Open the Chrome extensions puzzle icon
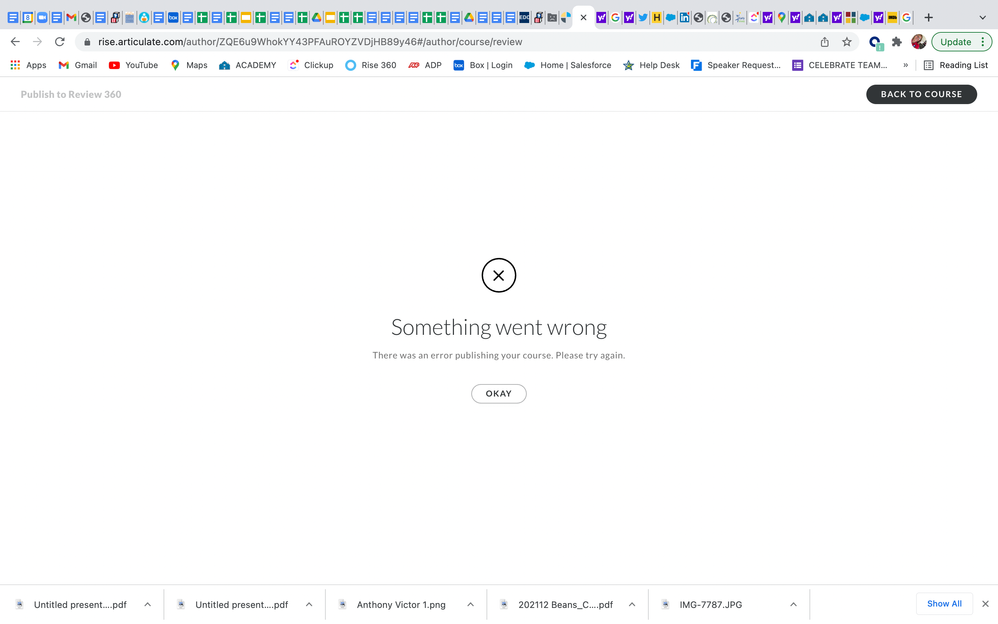Image resolution: width=998 pixels, height=624 pixels. pos(897,42)
